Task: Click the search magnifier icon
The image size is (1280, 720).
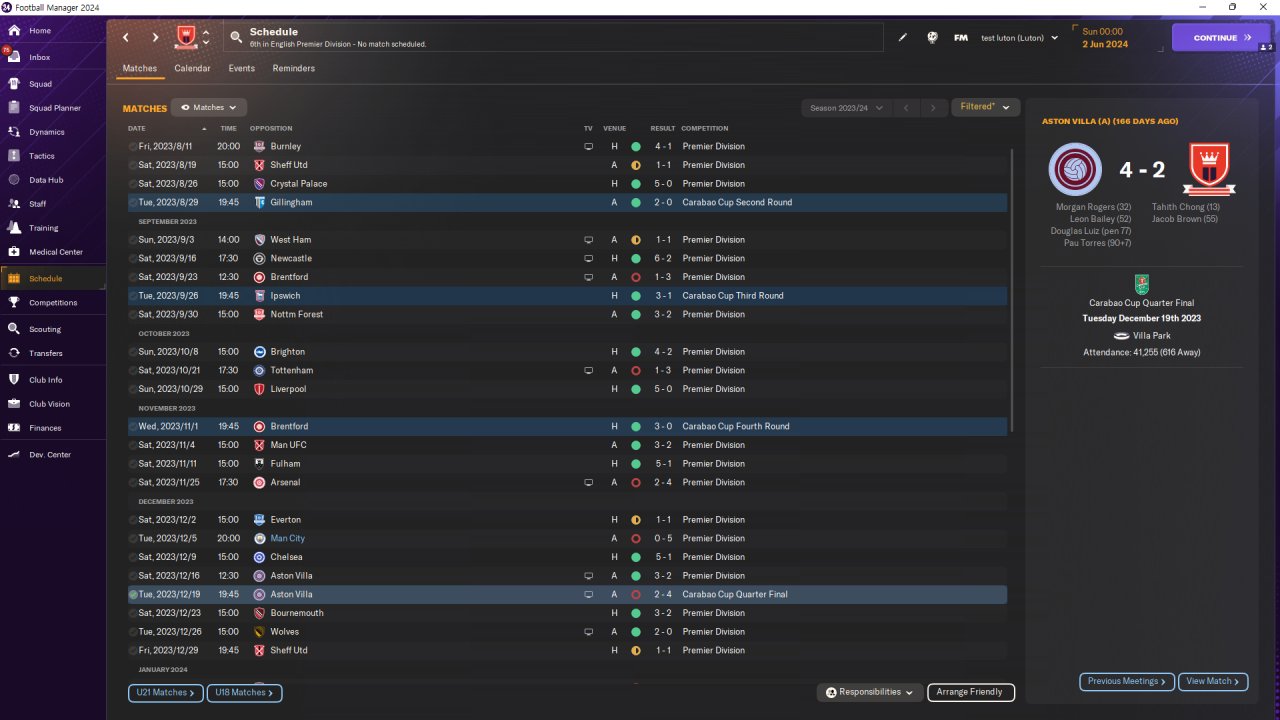Action: 236,37
